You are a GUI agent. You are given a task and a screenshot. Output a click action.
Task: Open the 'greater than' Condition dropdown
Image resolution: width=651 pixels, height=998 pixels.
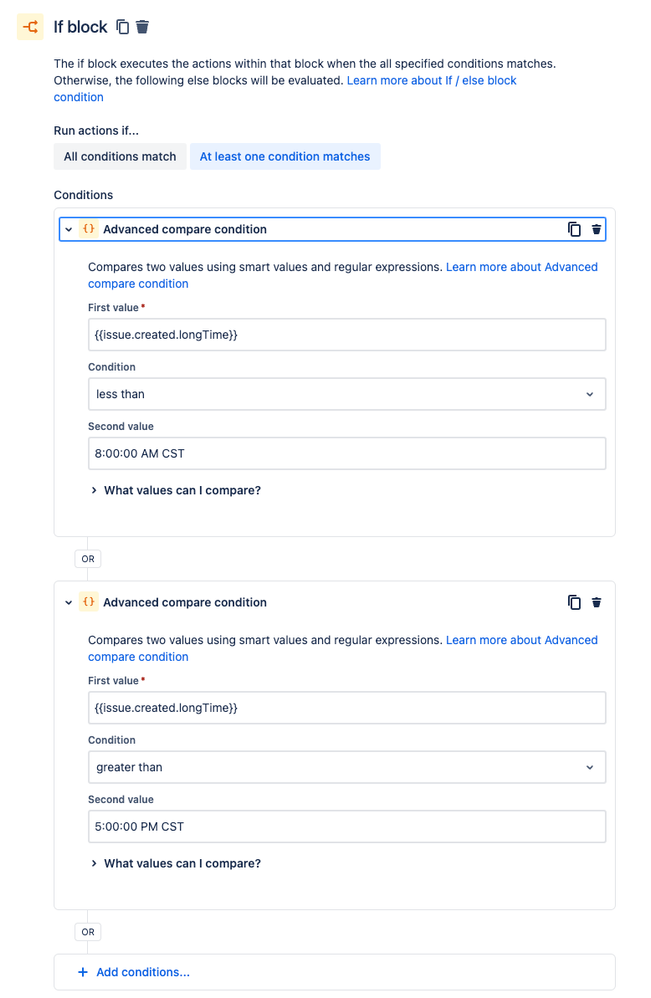coord(346,767)
